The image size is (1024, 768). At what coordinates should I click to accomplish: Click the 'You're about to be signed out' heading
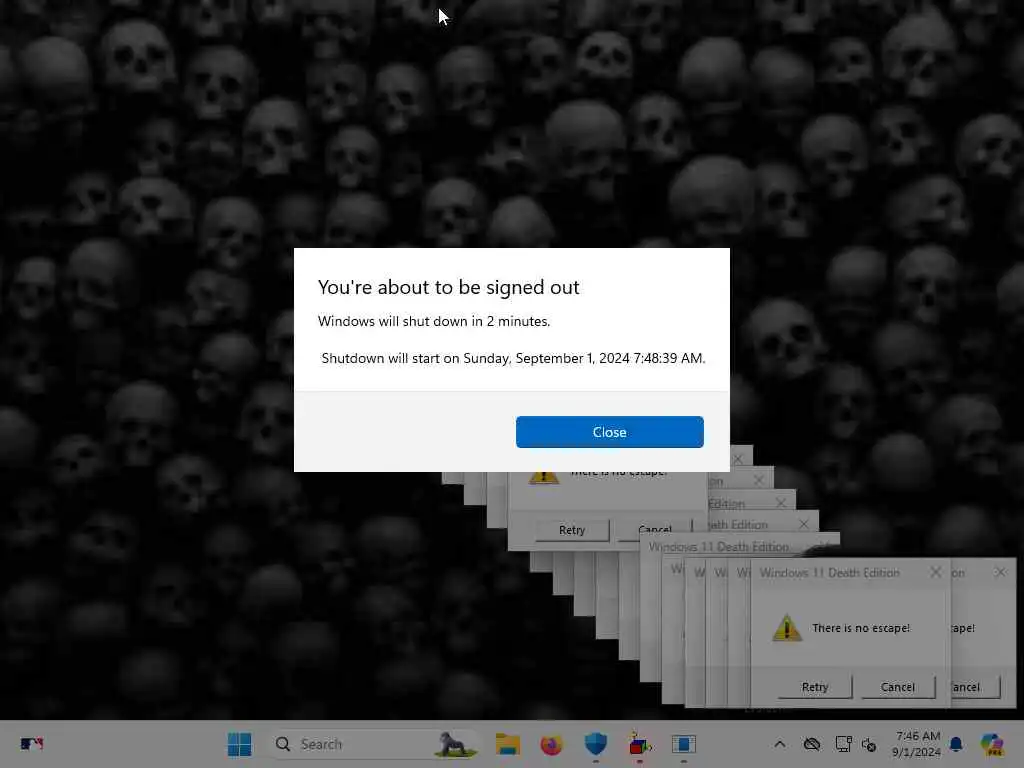tap(449, 287)
